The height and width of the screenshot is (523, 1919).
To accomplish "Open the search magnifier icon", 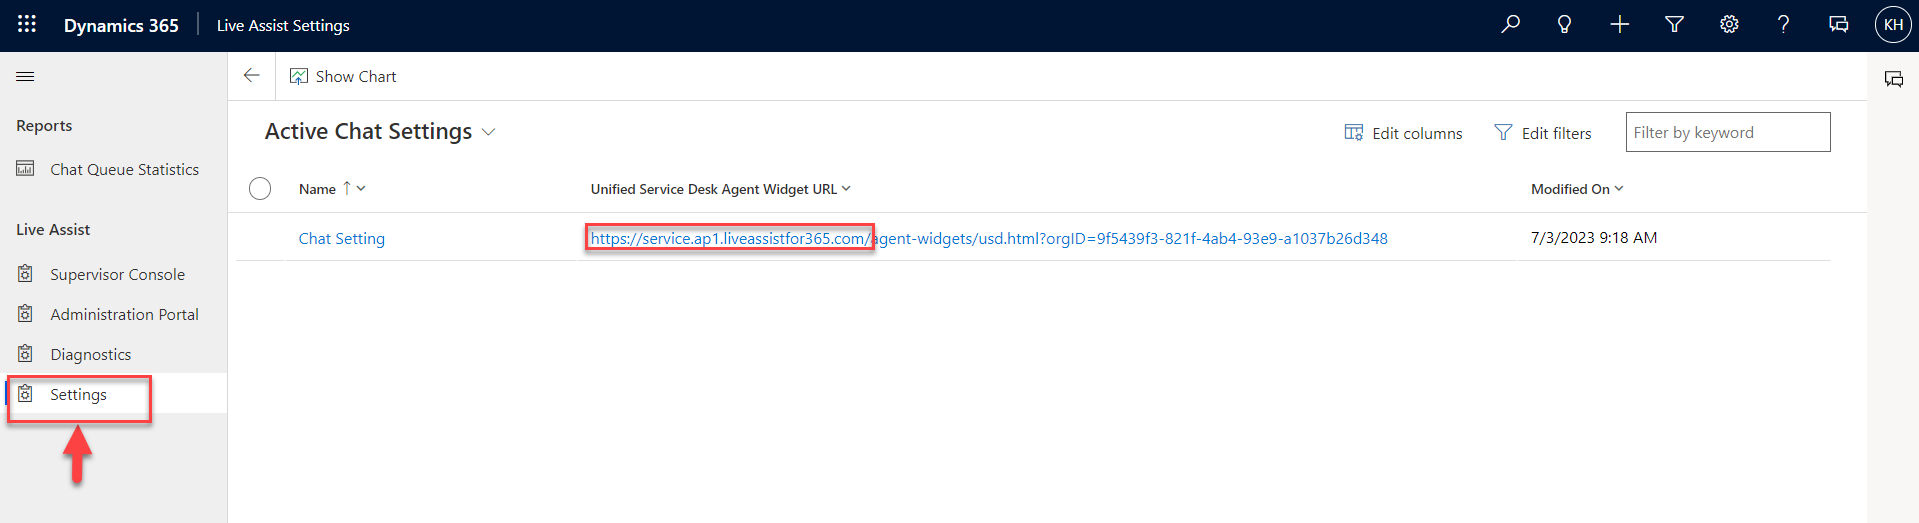I will [x=1511, y=24].
